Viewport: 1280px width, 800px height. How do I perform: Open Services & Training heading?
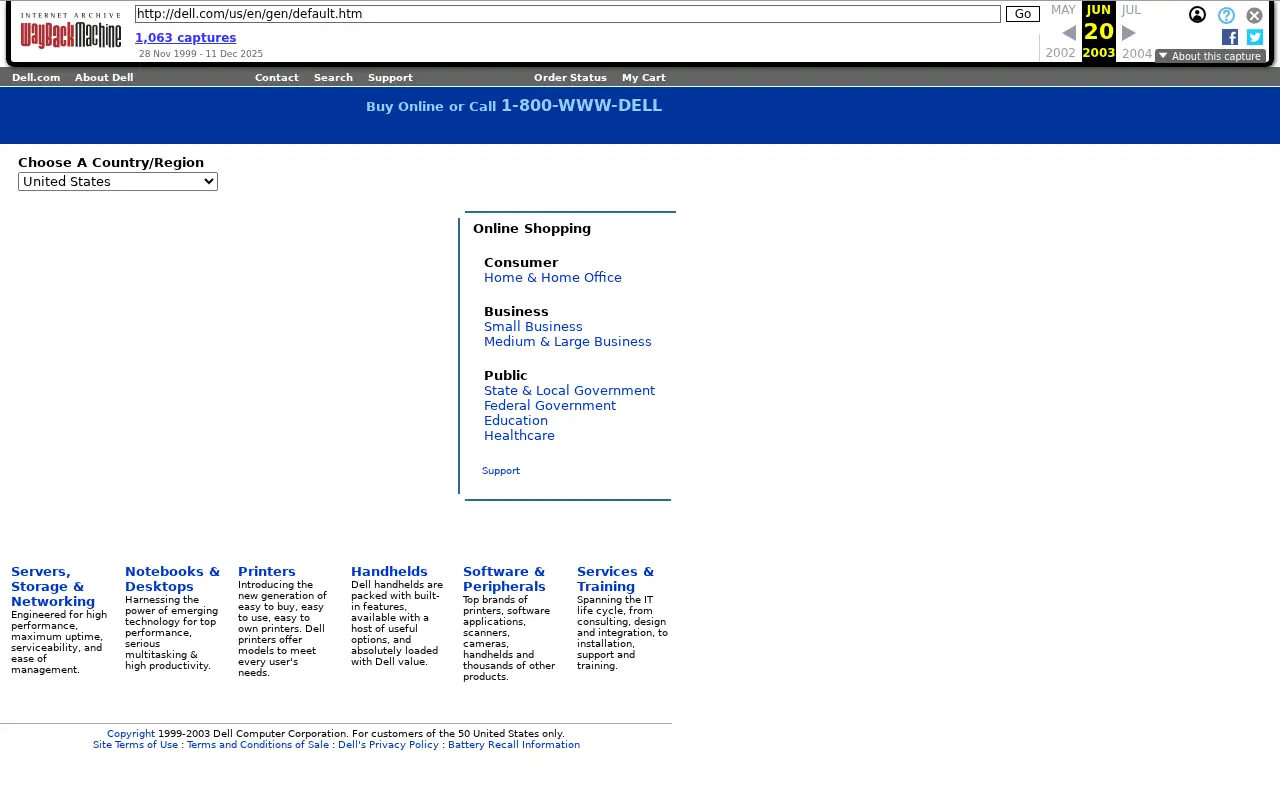pyautogui.click(x=615, y=579)
